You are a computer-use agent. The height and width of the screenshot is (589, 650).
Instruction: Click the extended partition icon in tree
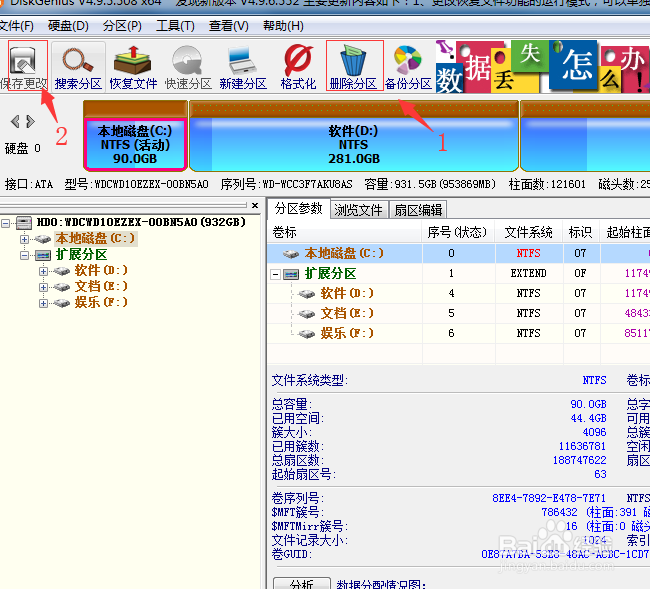43,255
